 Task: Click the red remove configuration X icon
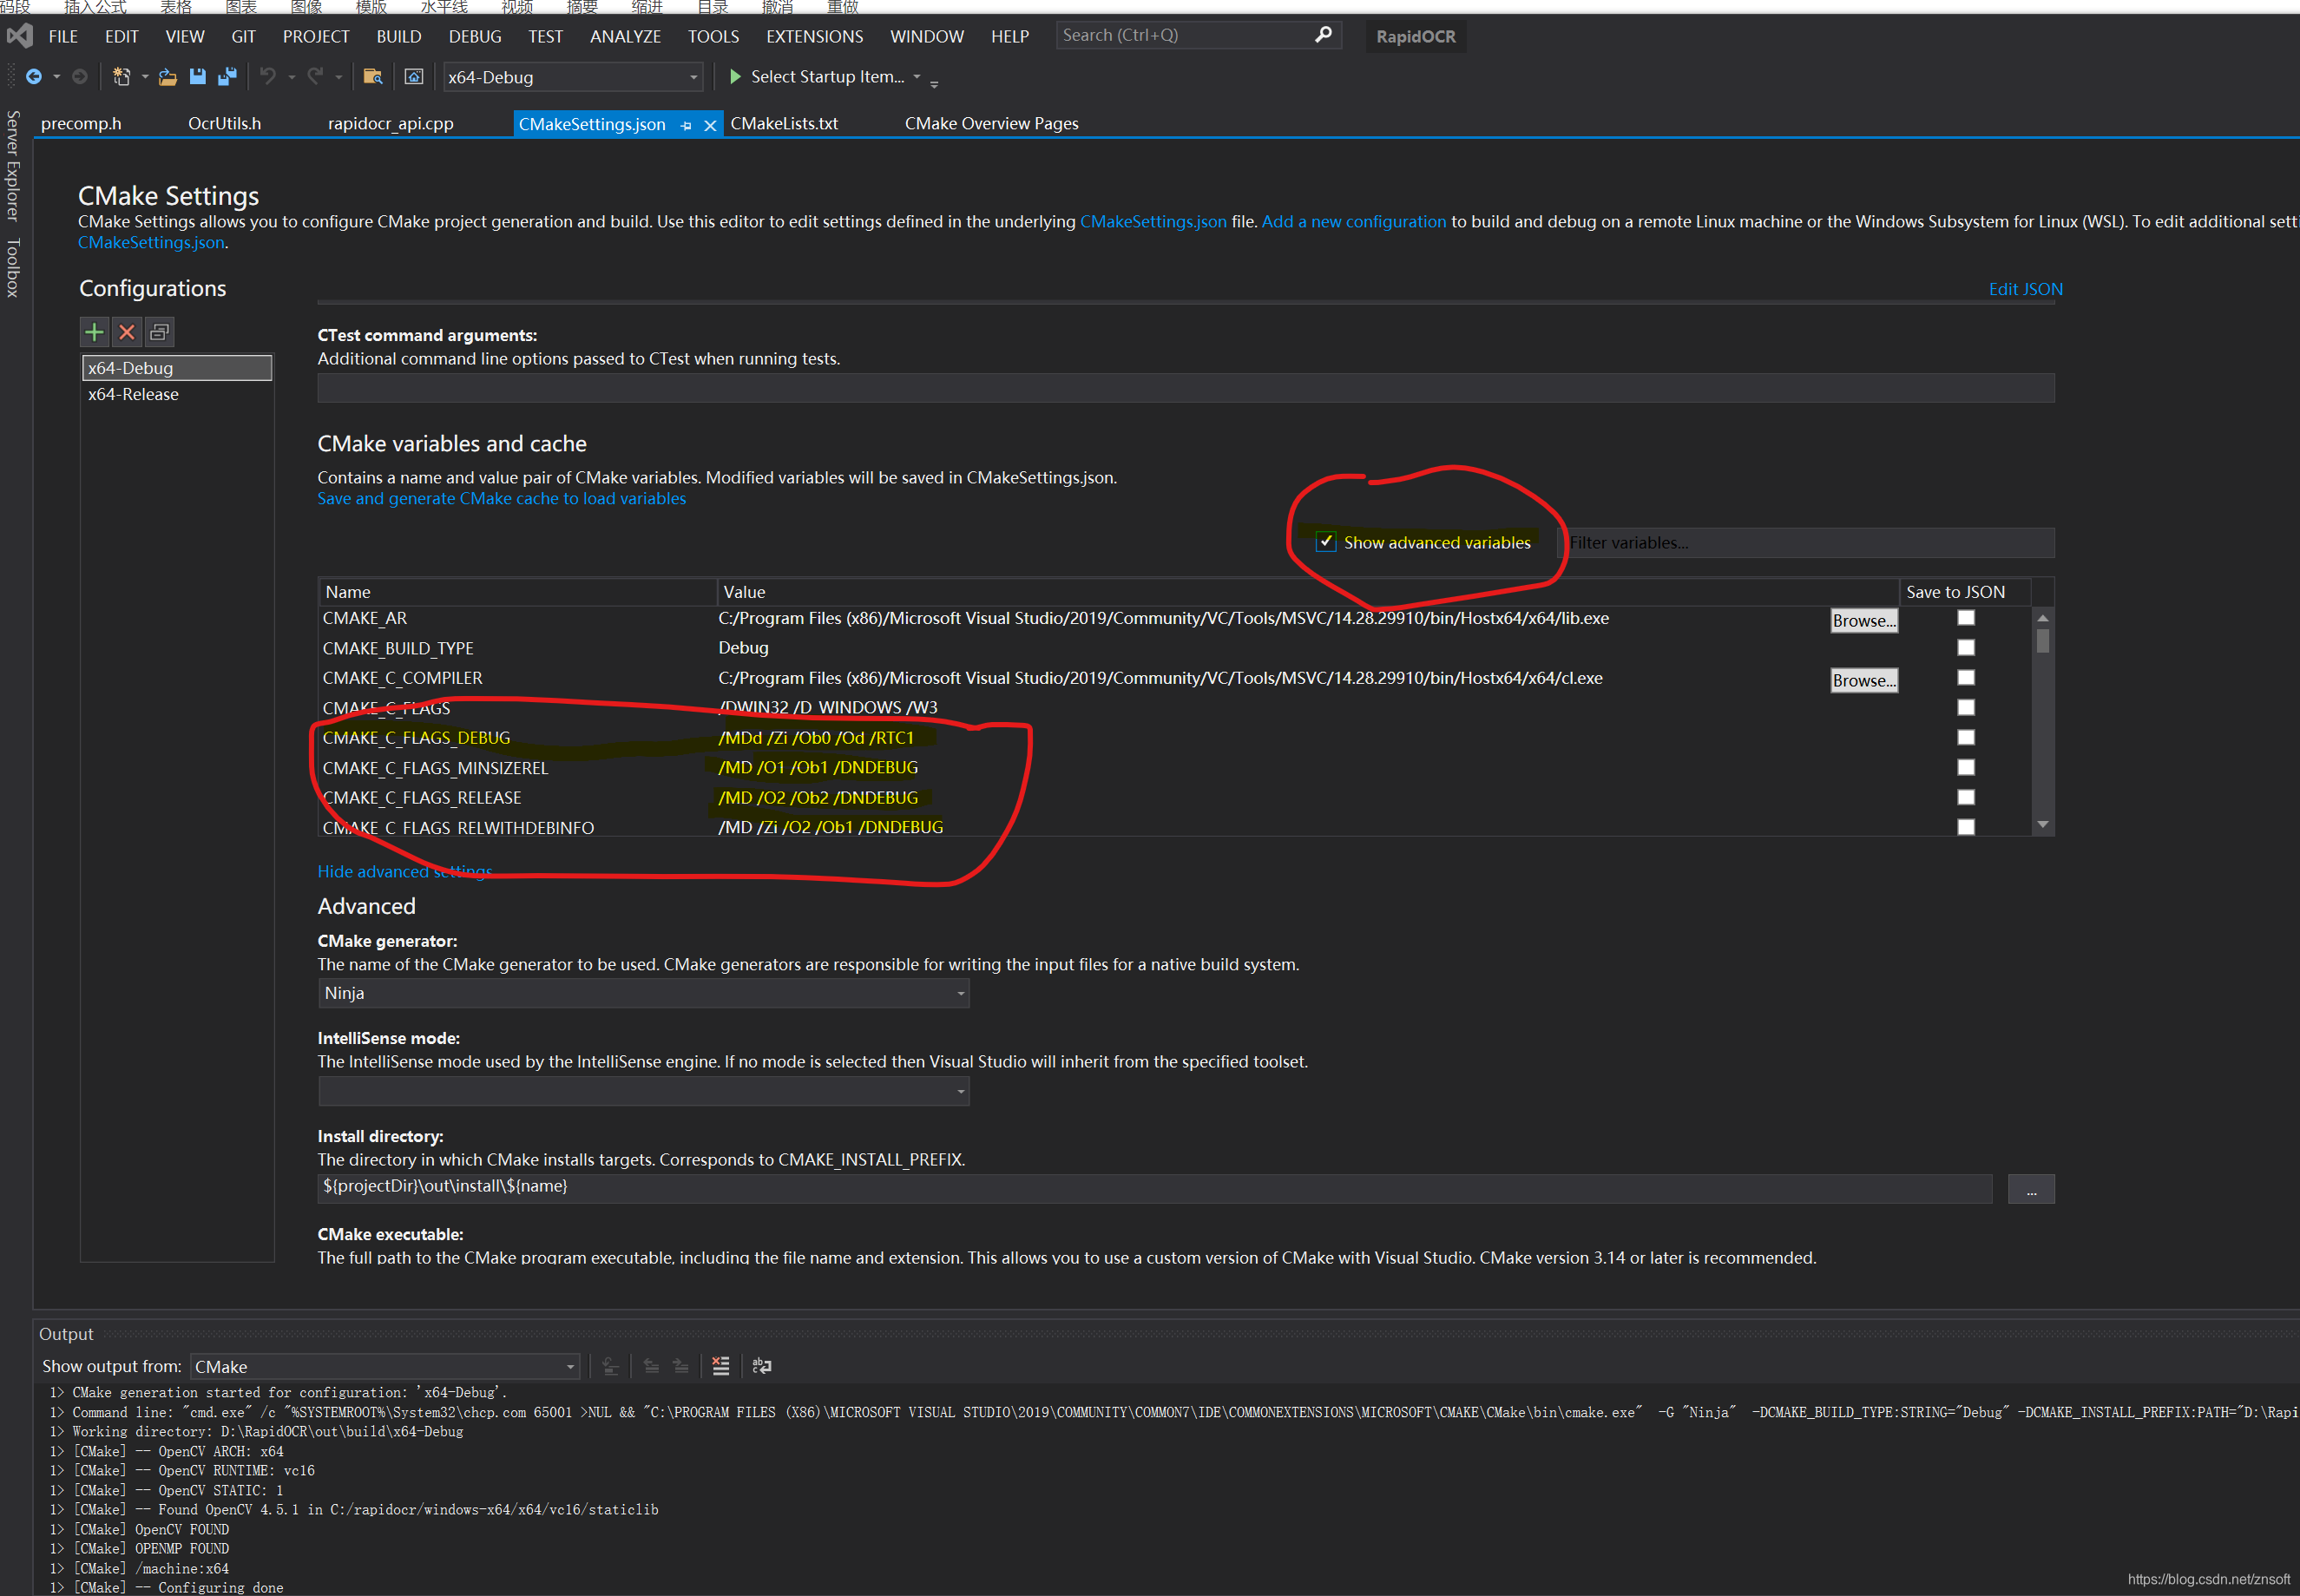tap(127, 332)
